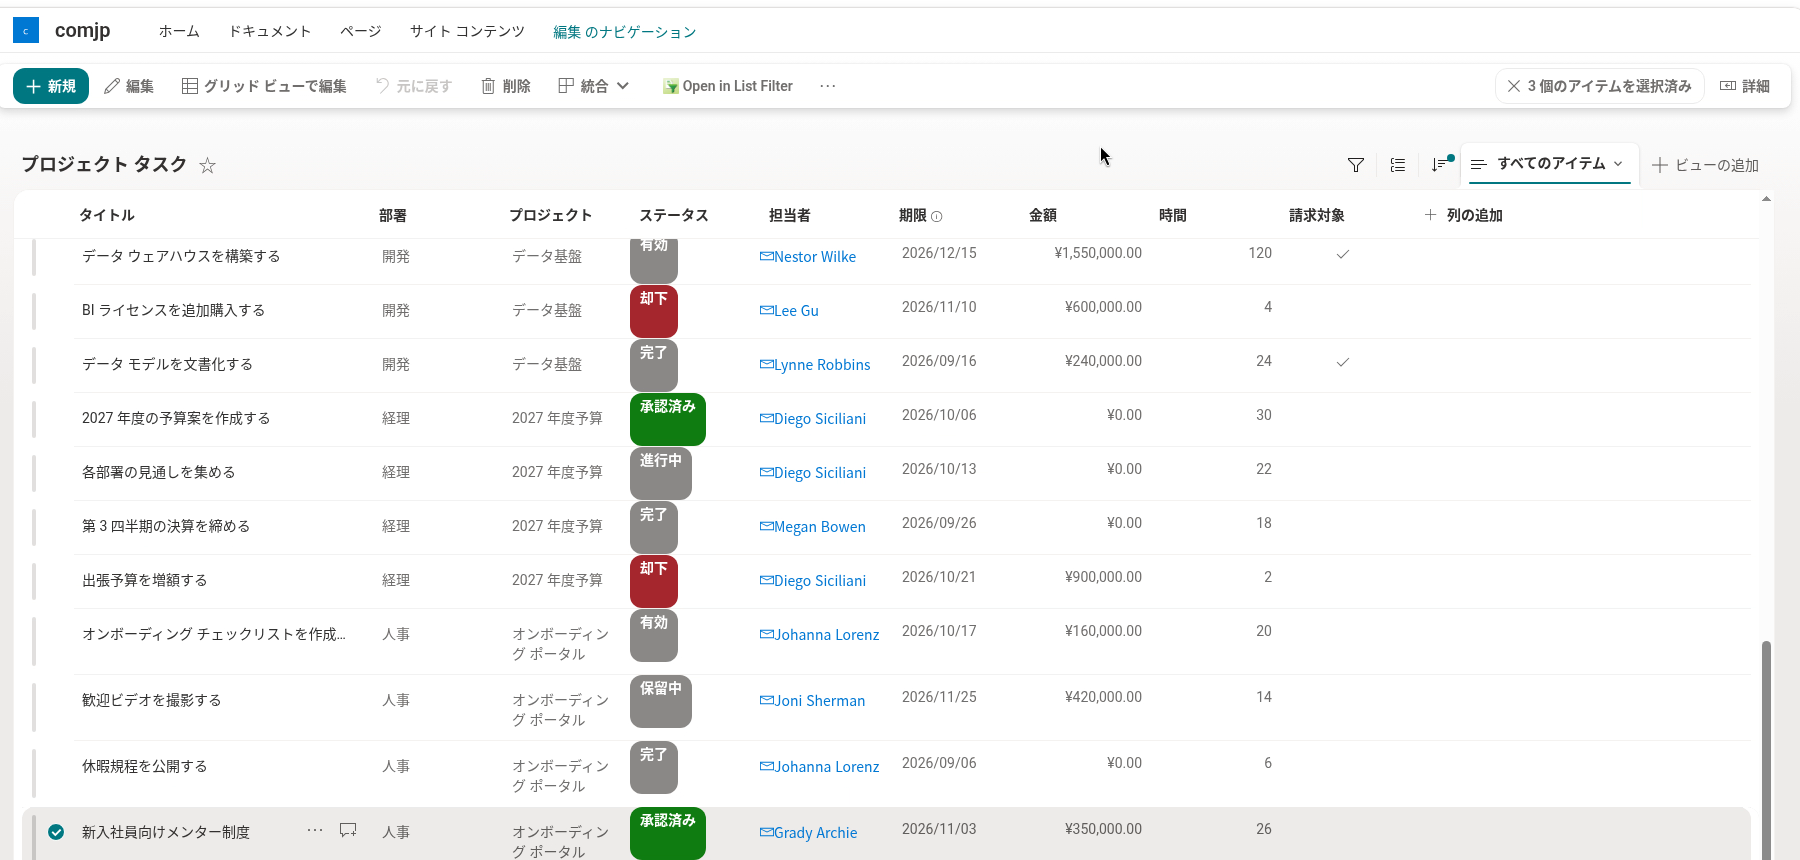This screenshot has height=860, width=1800.
Task: Click ビューの追加 button
Action: point(1705,165)
